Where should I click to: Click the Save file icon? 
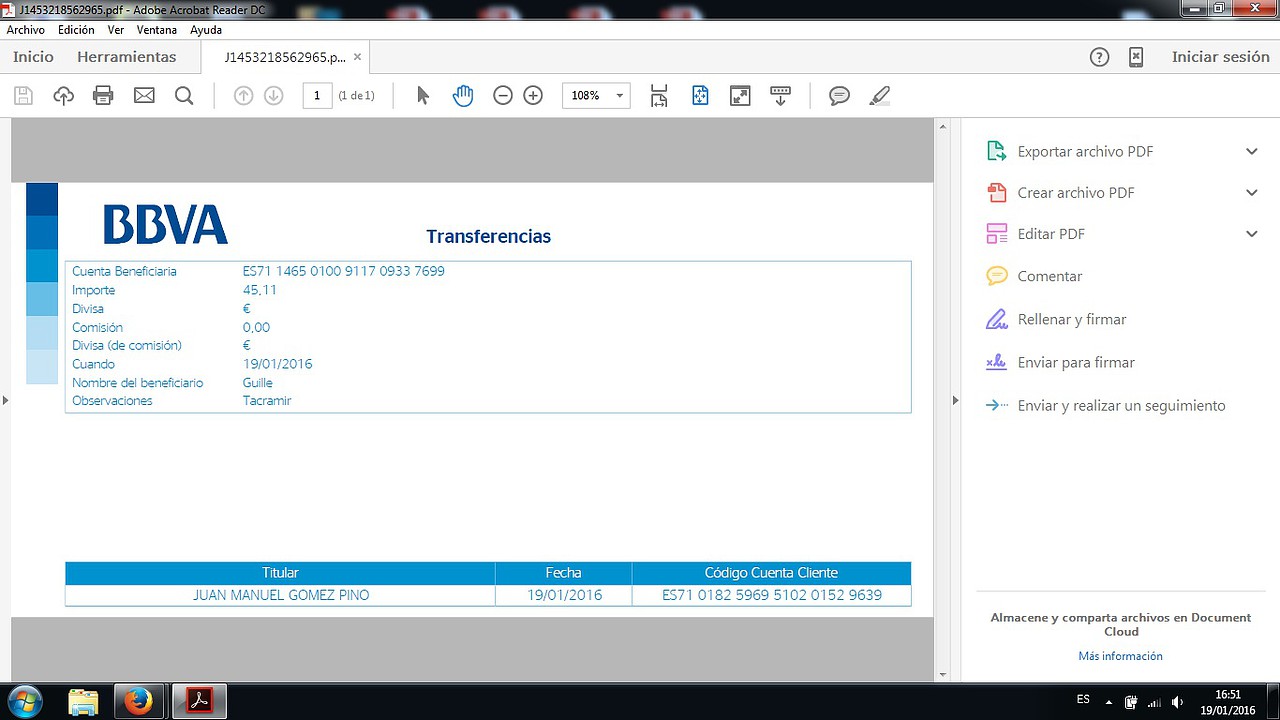click(23, 96)
